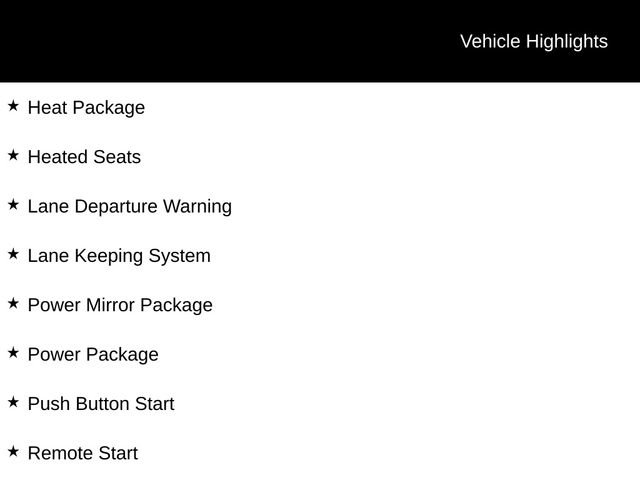Click the Lane Departure Warning text
The width and height of the screenshot is (640, 480).
129,206
